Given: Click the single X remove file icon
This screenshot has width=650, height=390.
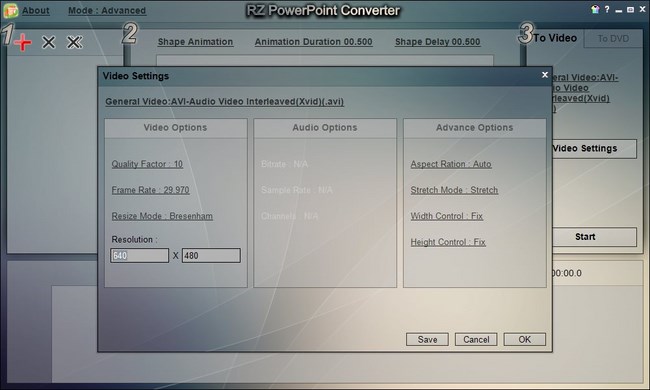Looking at the screenshot, I should click(x=49, y=42).
